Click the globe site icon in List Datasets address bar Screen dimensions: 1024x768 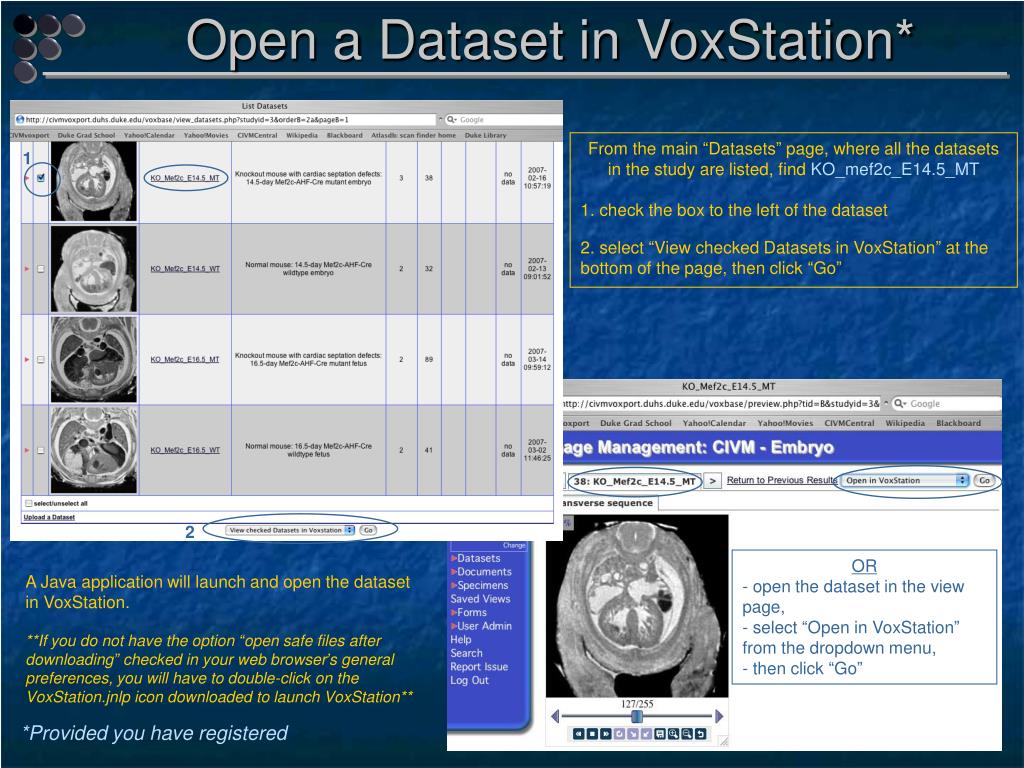pos(20,120)
